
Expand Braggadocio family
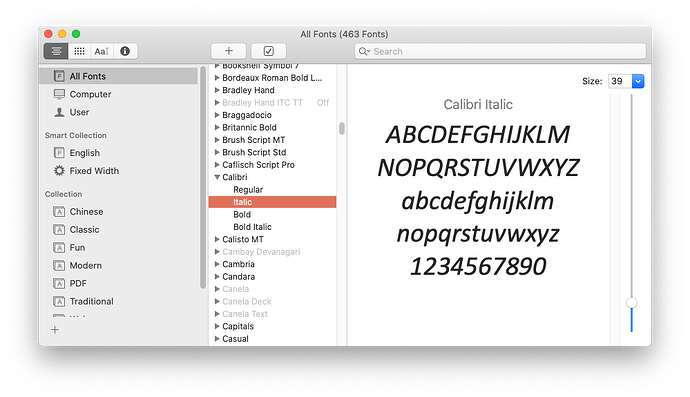[x=217, y=115]
